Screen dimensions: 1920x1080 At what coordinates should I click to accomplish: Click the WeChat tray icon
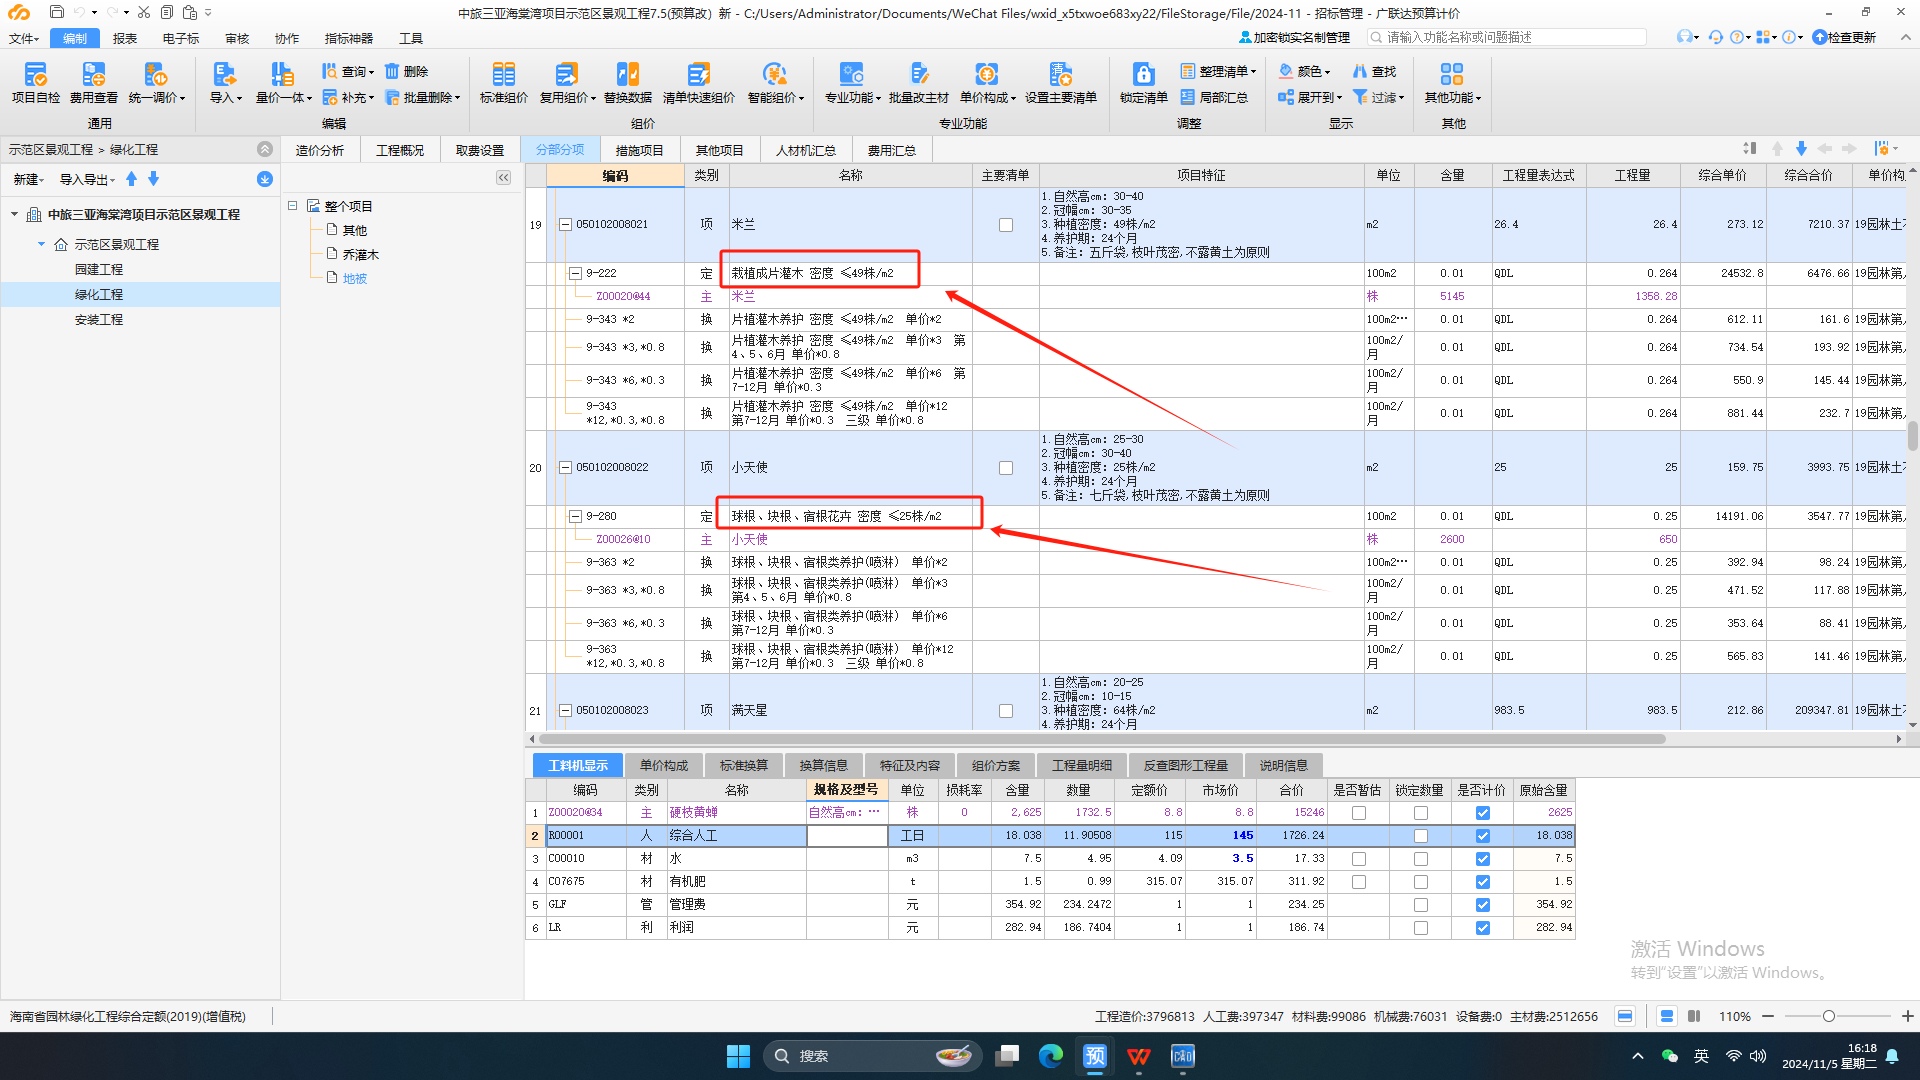pos(1669,1056)
